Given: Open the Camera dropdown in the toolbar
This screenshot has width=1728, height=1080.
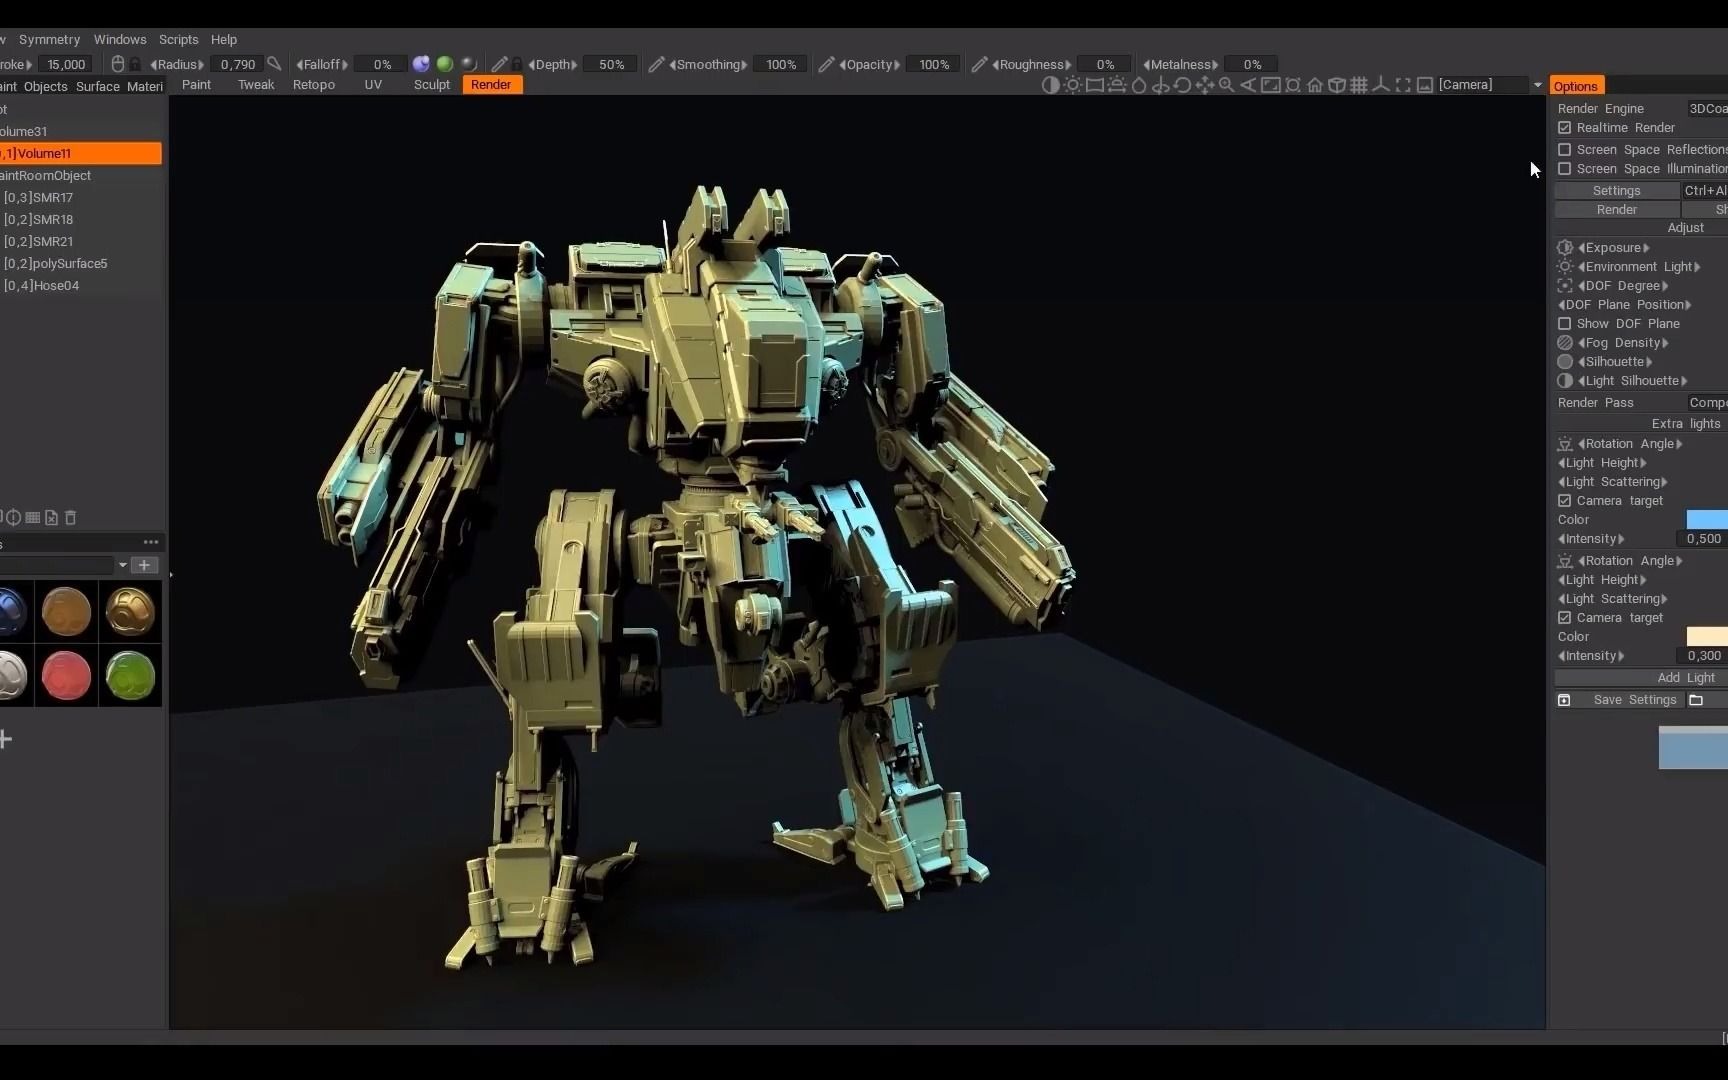Looking at the screenshot, I should [x=1536, y=84].
